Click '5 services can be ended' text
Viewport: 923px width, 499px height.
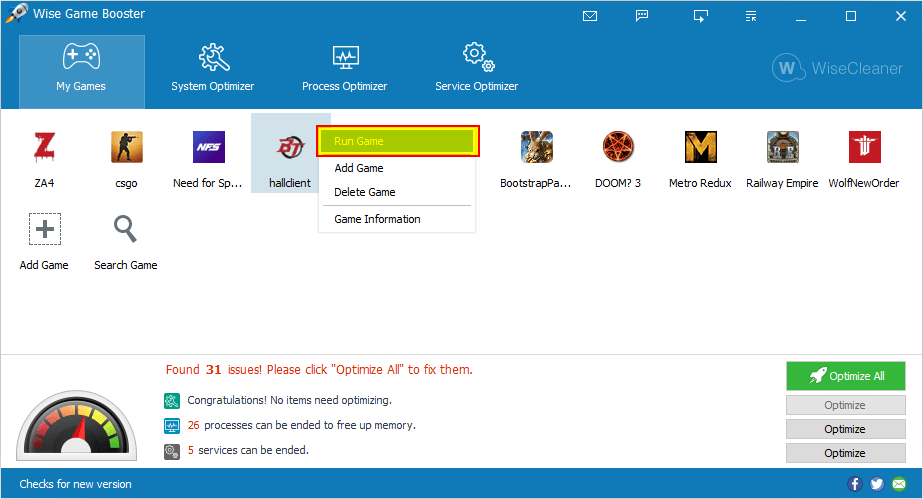click(x=248, y=450)
